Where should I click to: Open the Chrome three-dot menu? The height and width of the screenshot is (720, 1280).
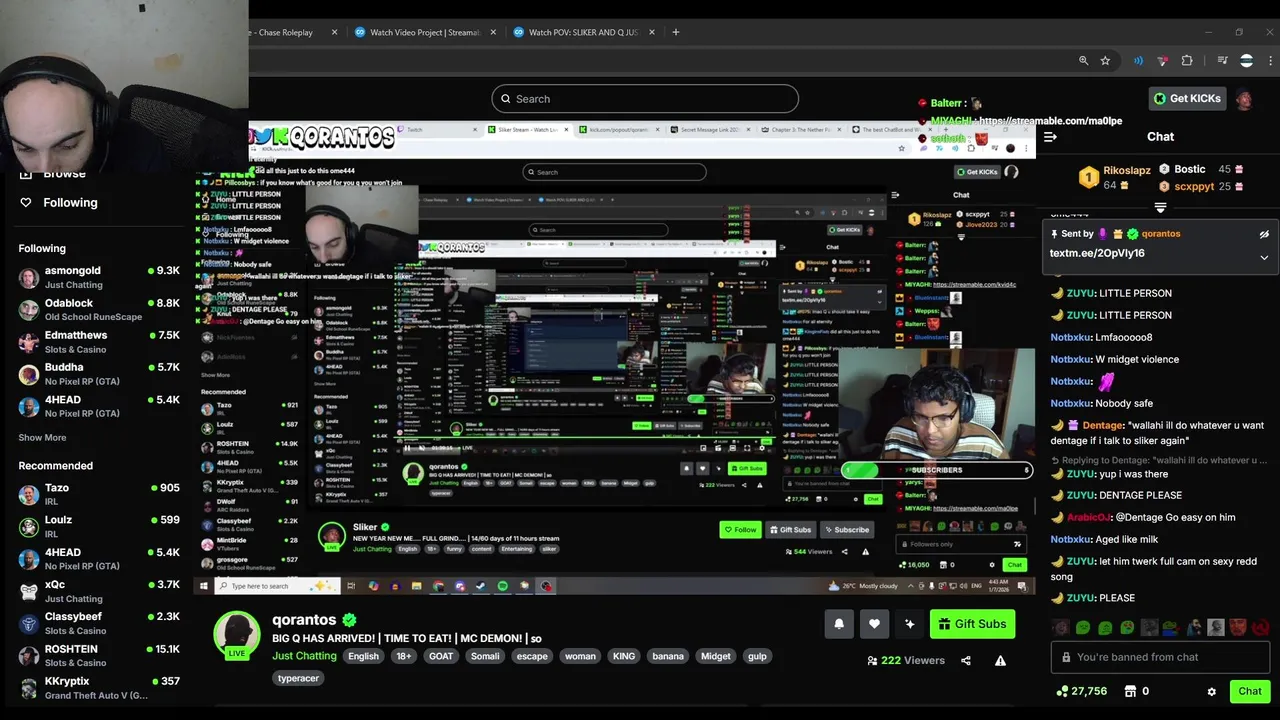1270,61
